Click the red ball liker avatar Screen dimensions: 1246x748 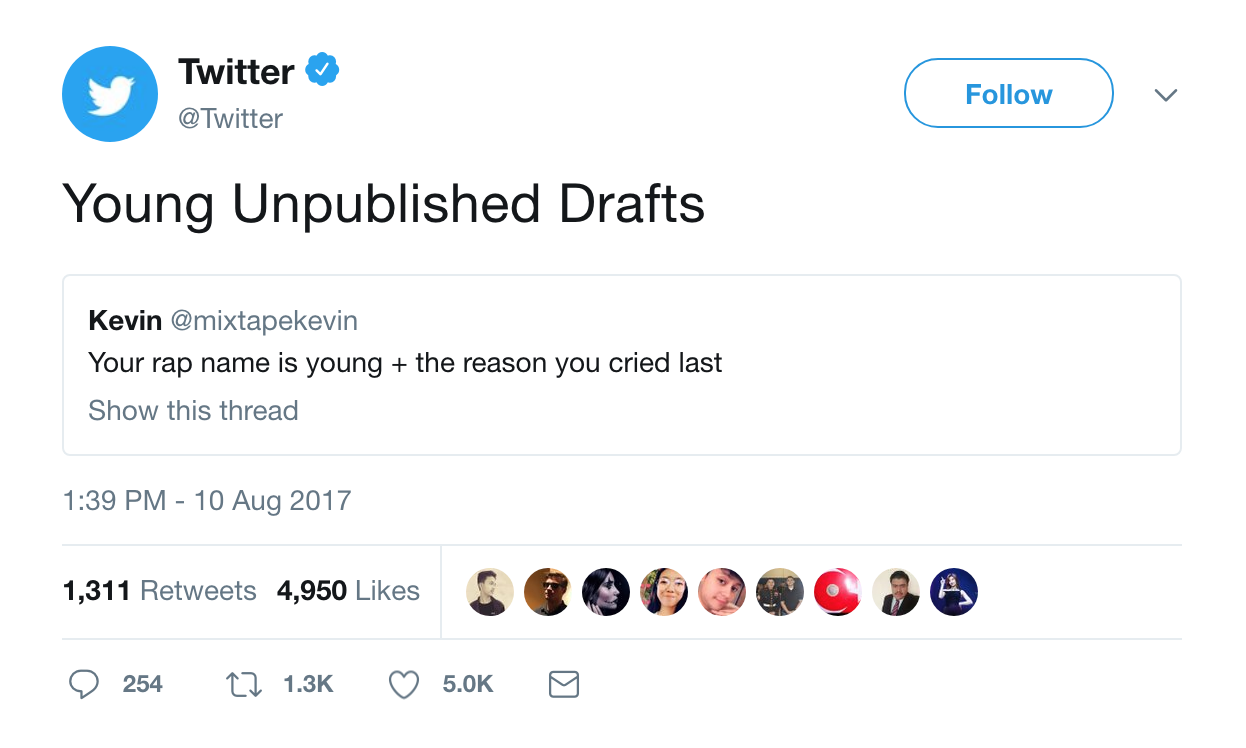[837, 592]
